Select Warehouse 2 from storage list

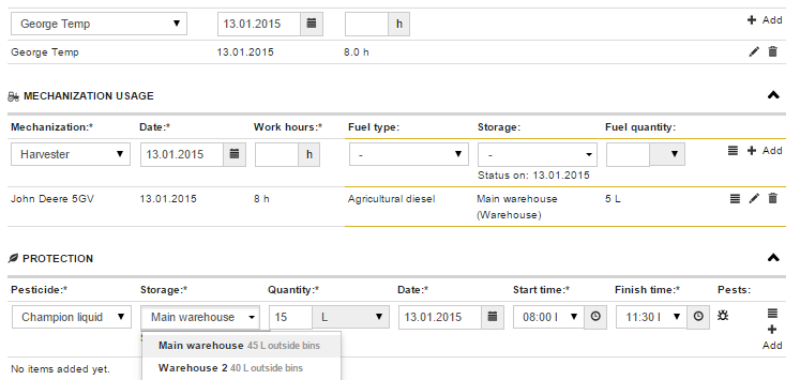tap(241, 368)
